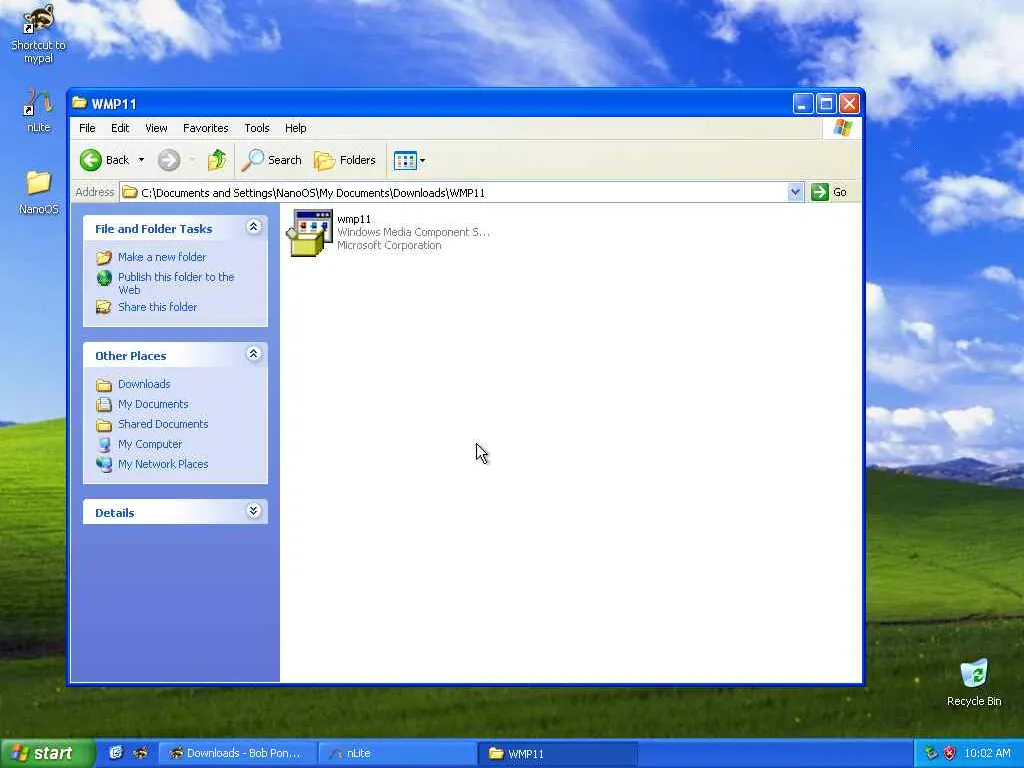Click the WMP11 title bar folder icon
This screenshot has height=768, width=1024.
tap(80, 103)
